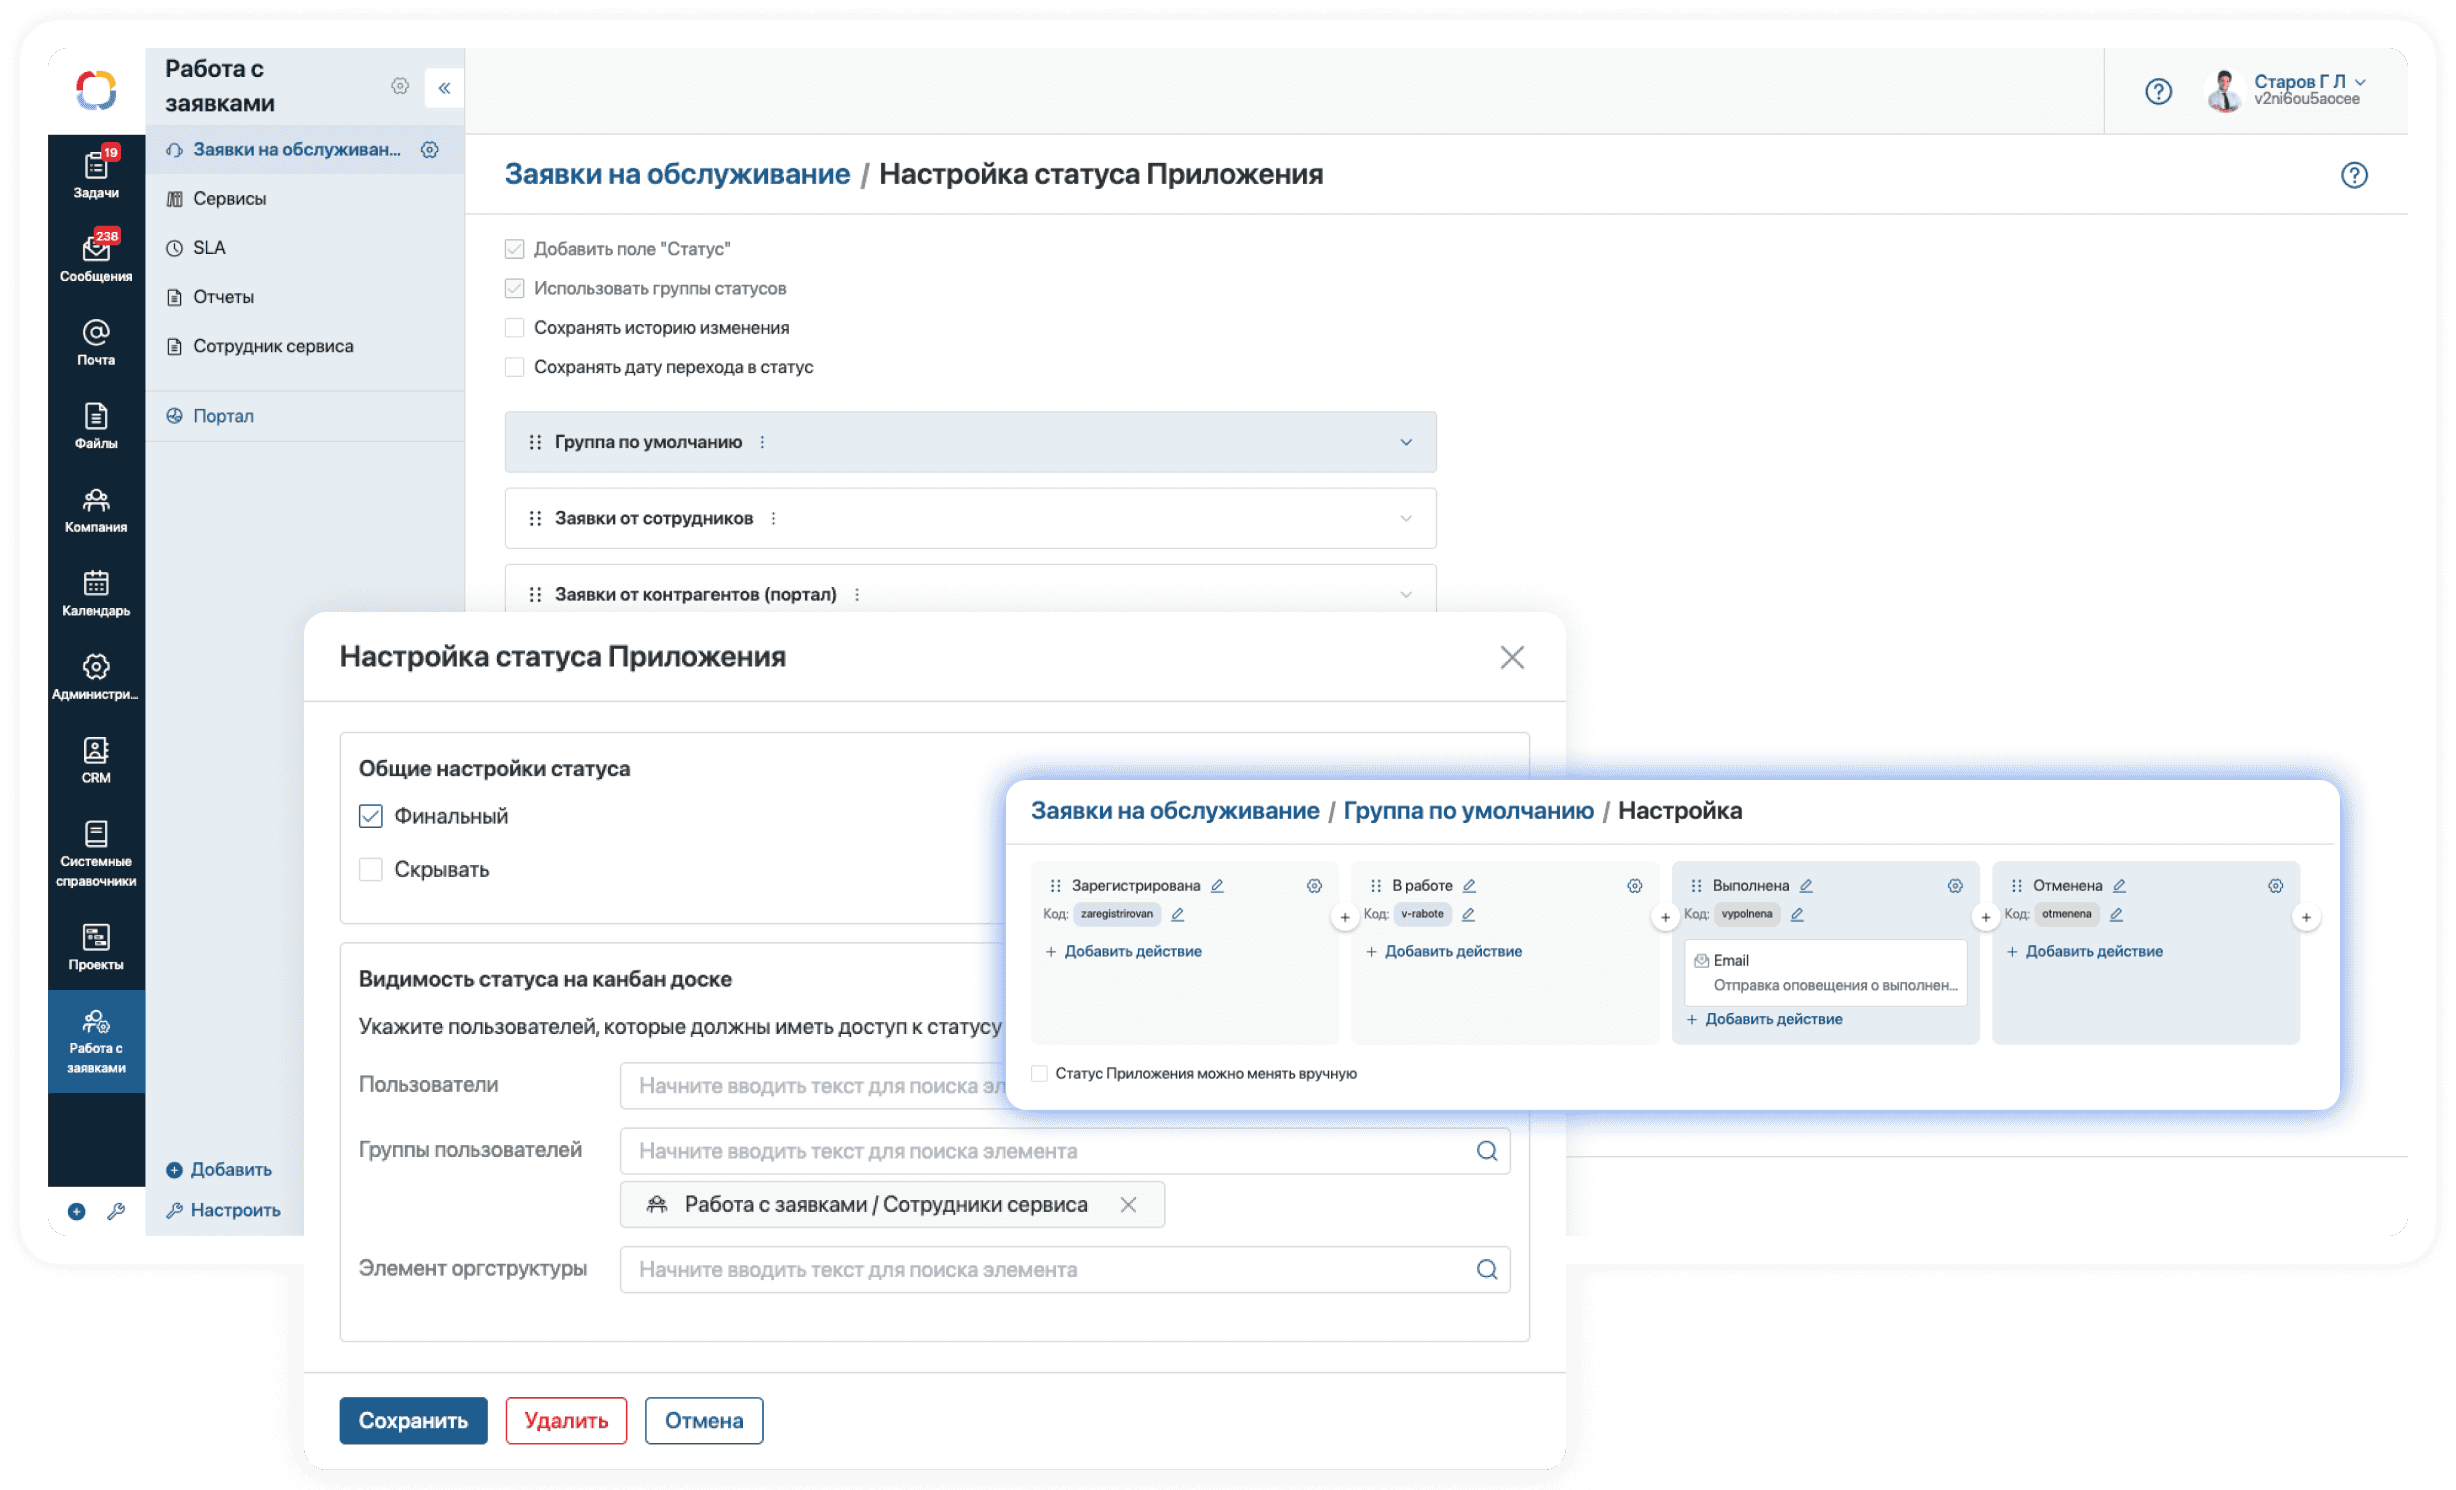This screenshot has height=1490, width=2456.
Task: Edit the Зарегистрирована status name pencil
Action: coord(1218,886)
